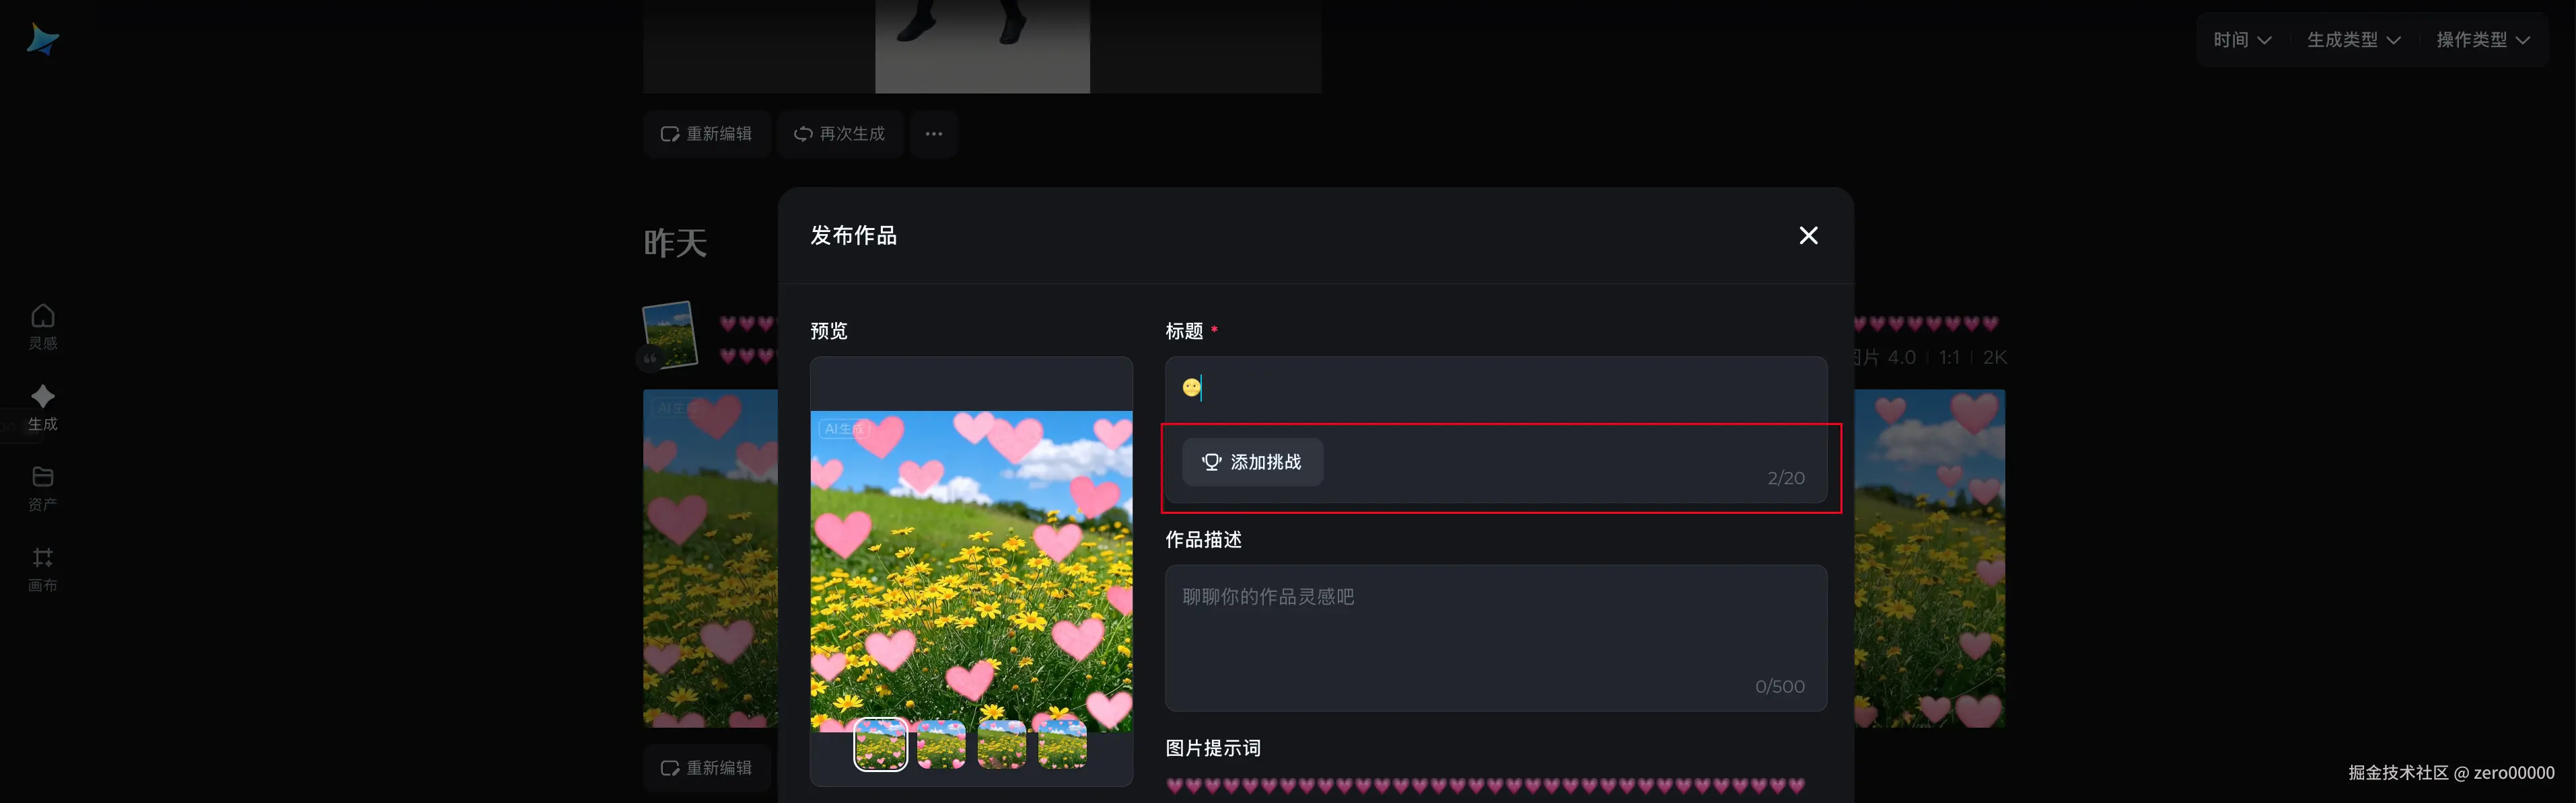The image size is (2576, 803).
Task: Expand the 生成类型 filter dropdown
Action: pos(2353,40)
